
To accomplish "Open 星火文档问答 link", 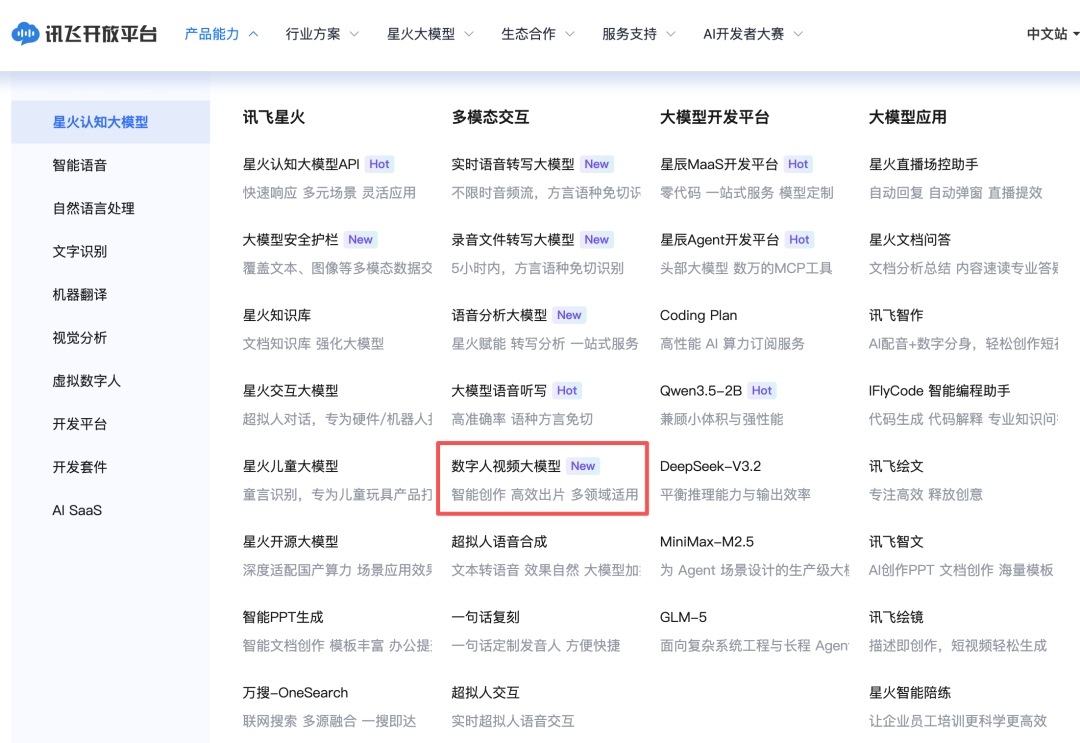I will 909,240.
